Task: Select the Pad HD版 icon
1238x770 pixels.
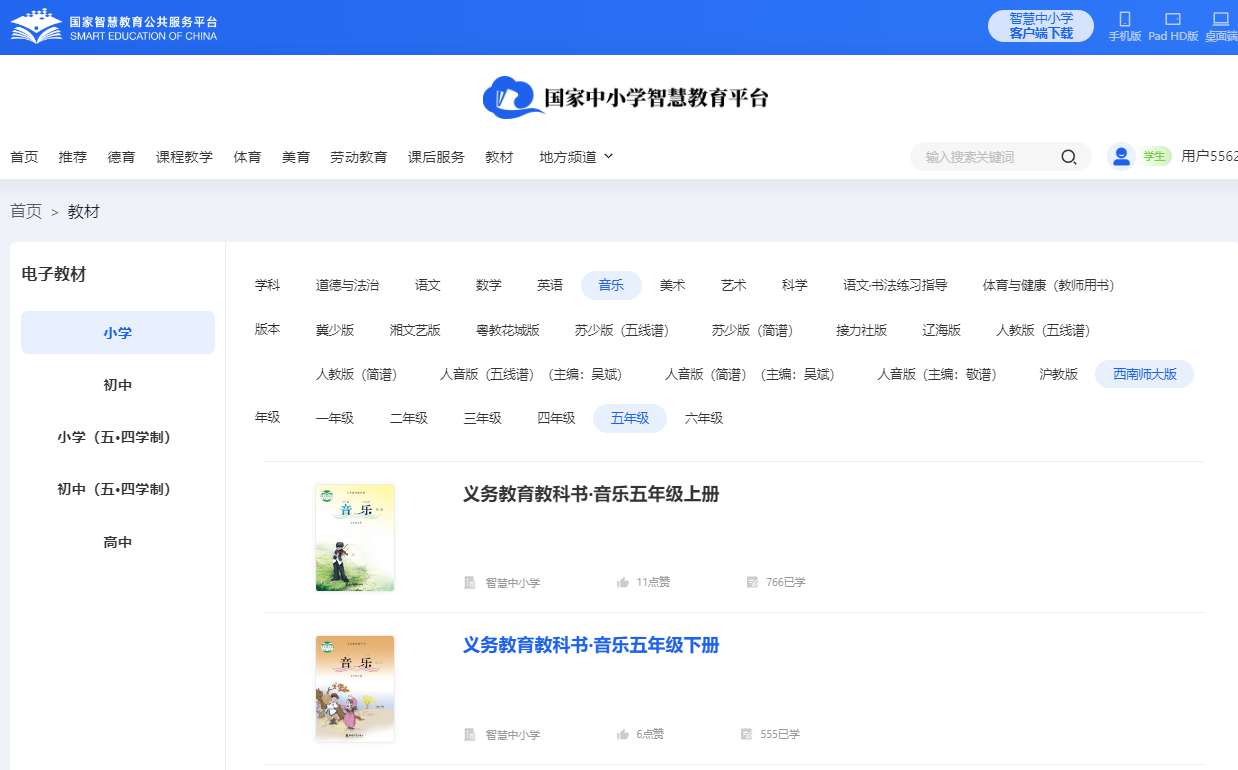Action: 1173,19
